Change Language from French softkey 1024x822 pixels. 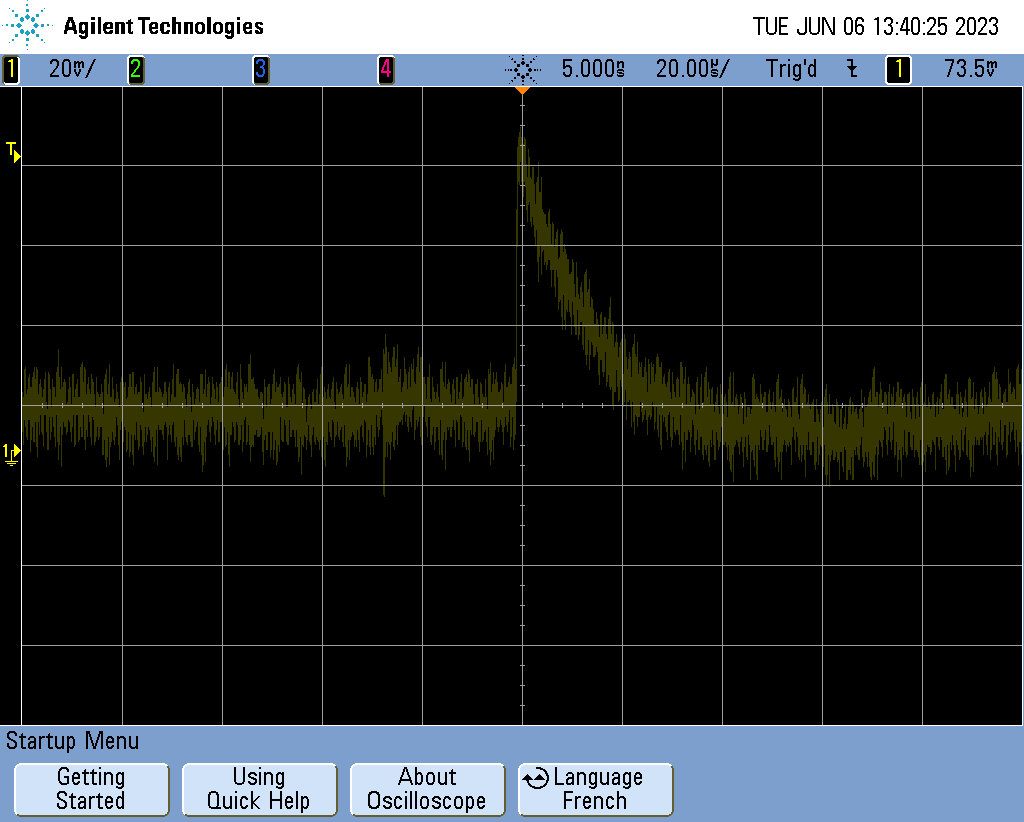tap(596, 789)
